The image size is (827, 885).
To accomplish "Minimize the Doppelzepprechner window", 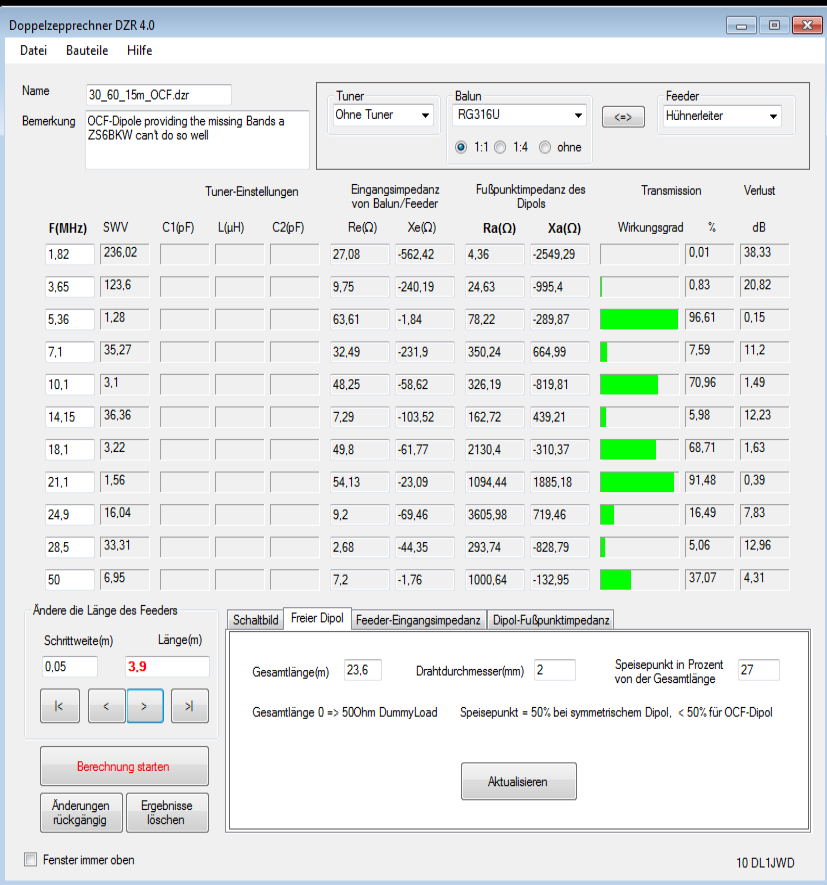I will click(x=741, y=24).
